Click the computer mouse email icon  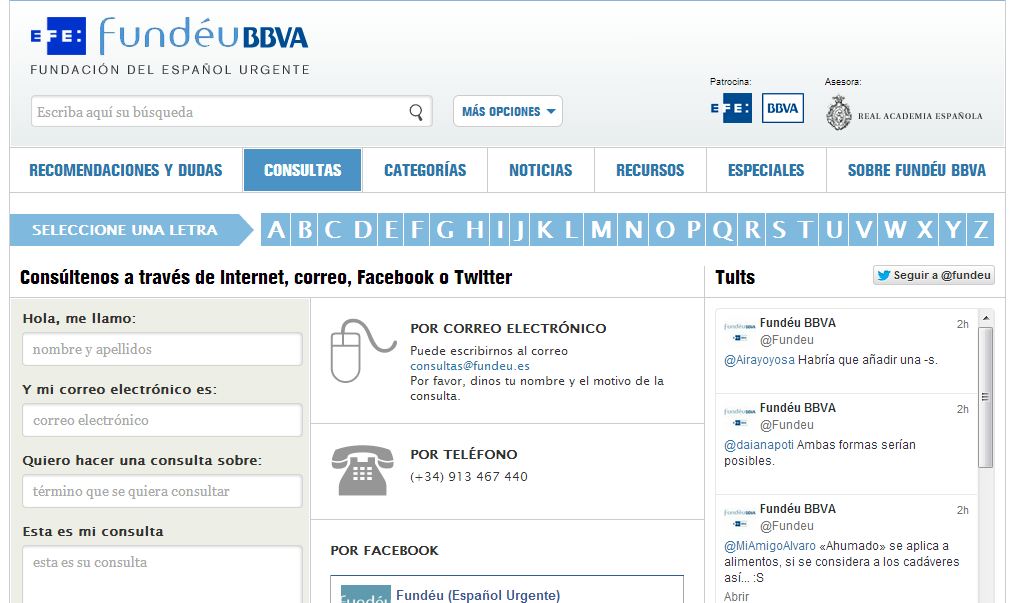[x=363, y=351]
